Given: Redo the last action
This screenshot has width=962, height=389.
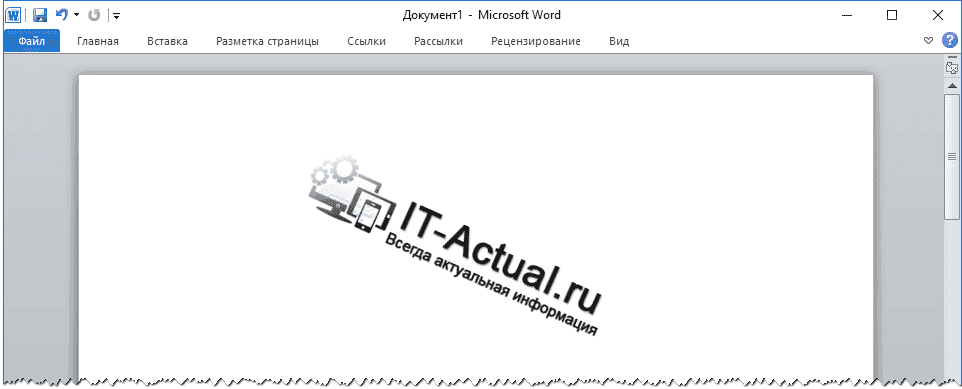Looking at the screenshot, I should tap(94, 15).
